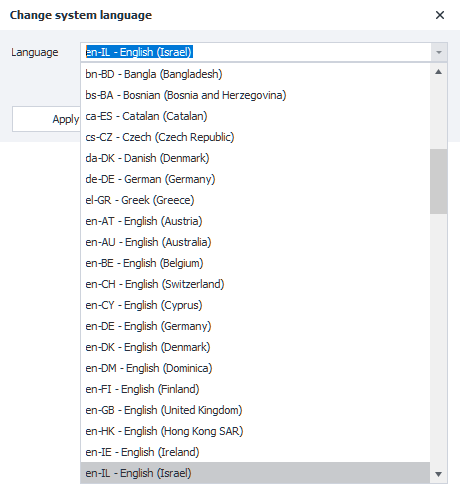Select en-DE - English (Germany)
Image resolution: width=460 pixels, height=484 pixels.
pos(255,326)
